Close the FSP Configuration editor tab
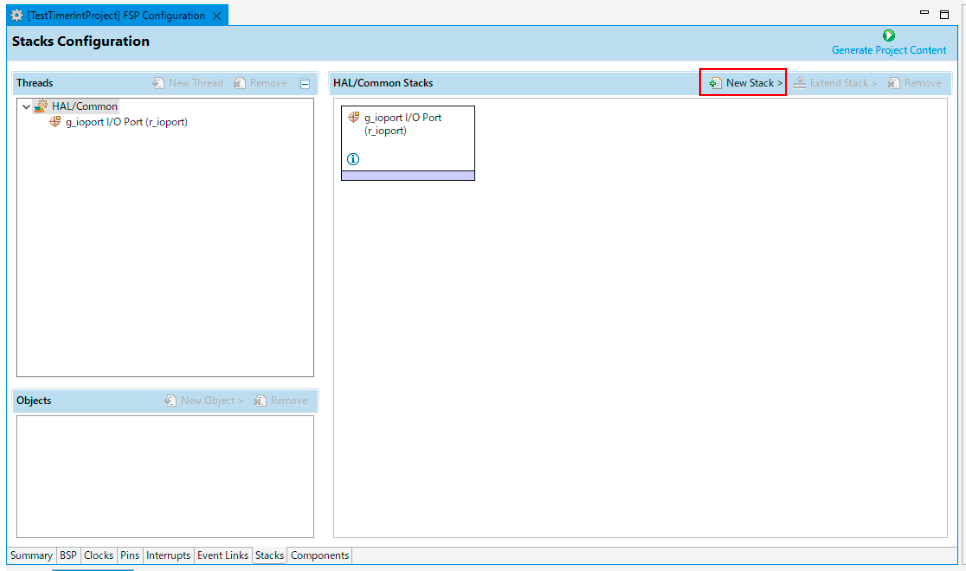Image resolution: width=966 pixels, height=571 pixels. [x=217, y=16]
